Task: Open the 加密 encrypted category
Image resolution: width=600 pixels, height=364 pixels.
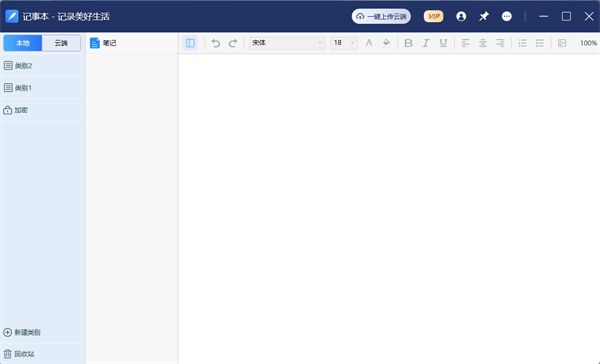Action: (x=42, y=110)
